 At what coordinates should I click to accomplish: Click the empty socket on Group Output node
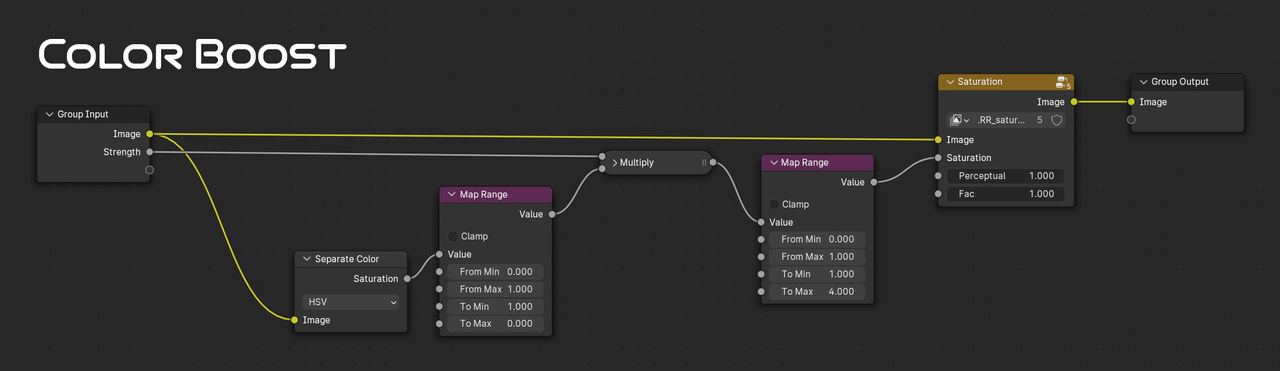[1131, 120]
